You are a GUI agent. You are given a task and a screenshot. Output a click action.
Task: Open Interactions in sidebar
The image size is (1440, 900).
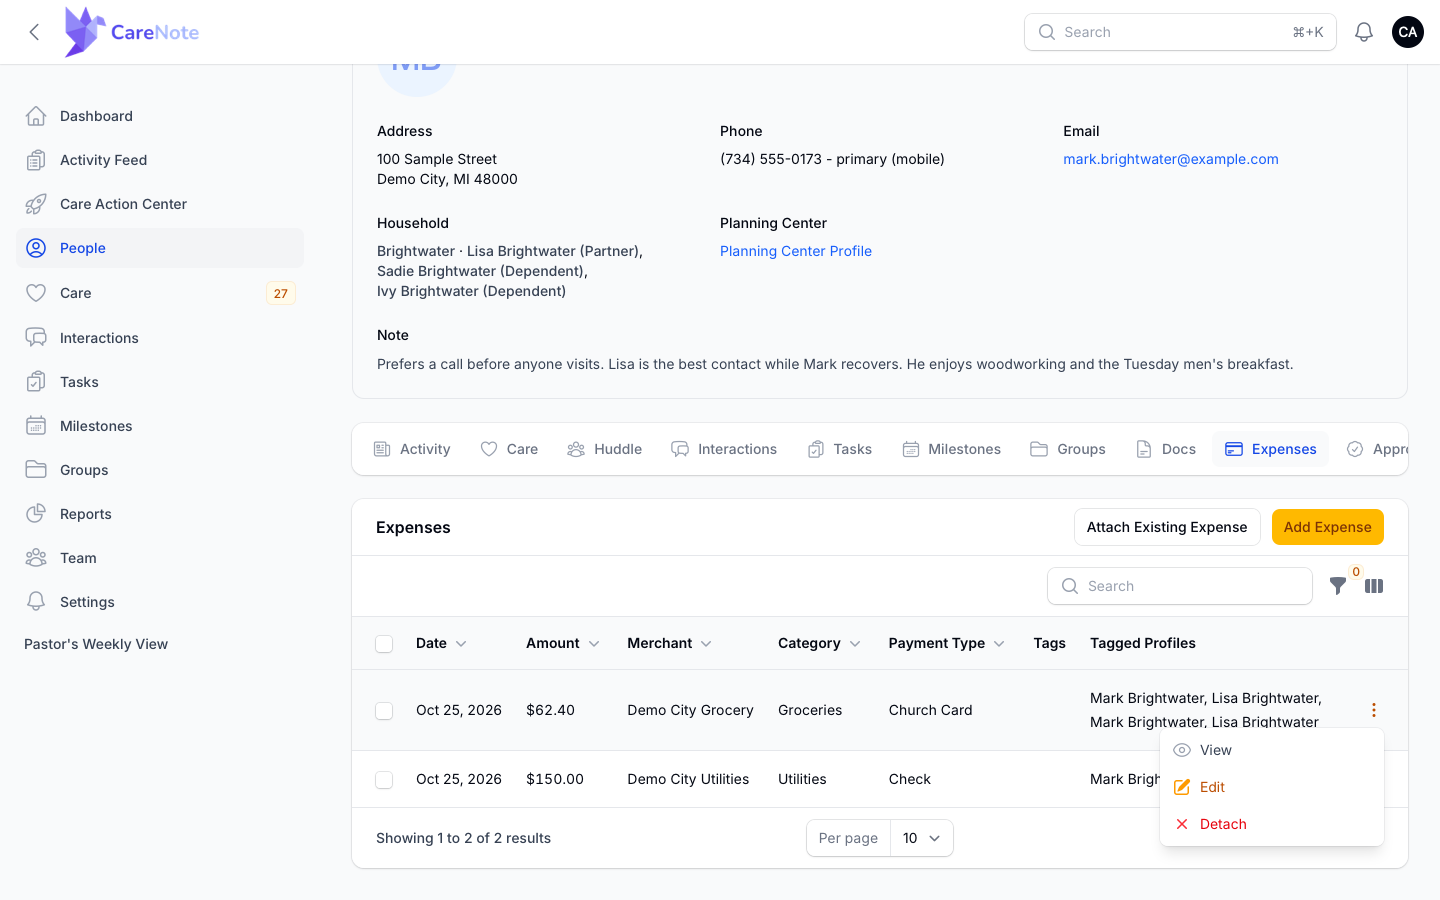pyautogui.click(x=160, y=338)
